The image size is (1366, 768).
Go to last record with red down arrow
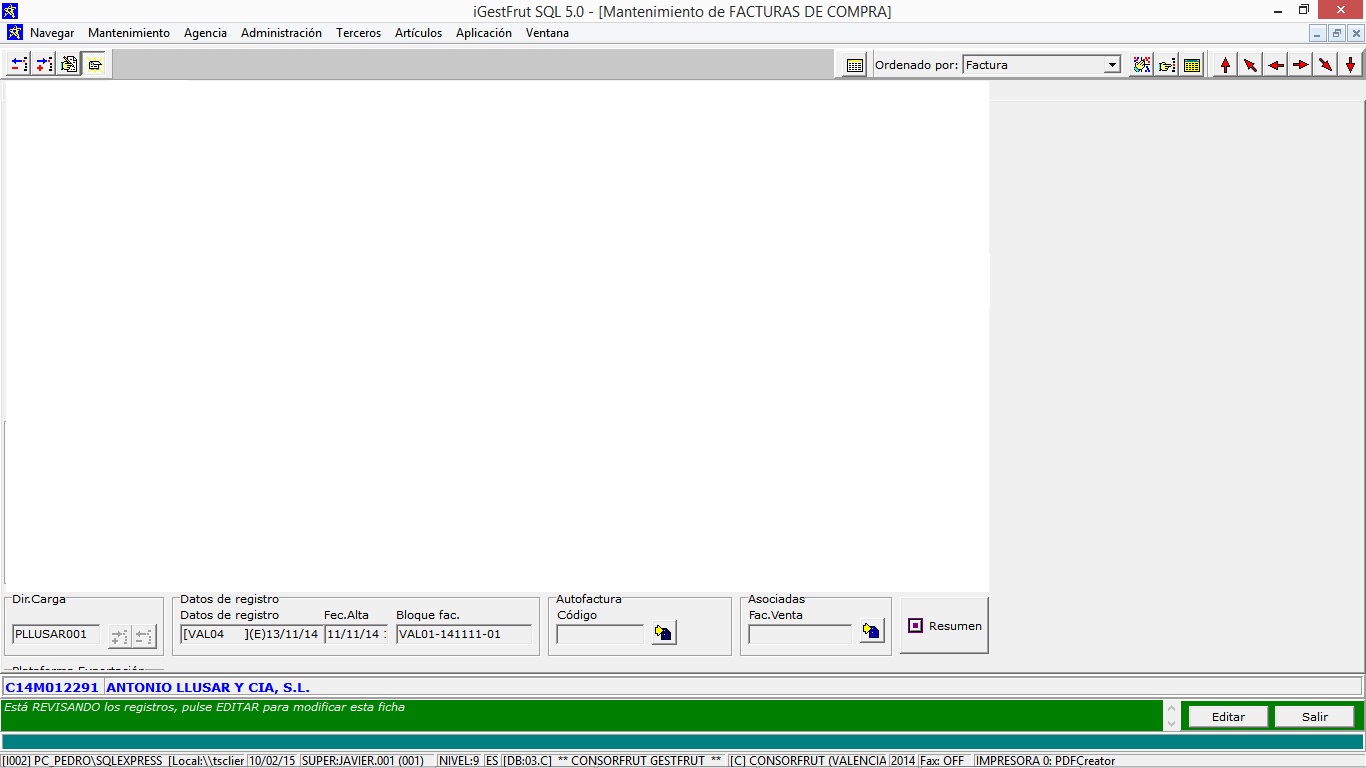click(1350, 65)
